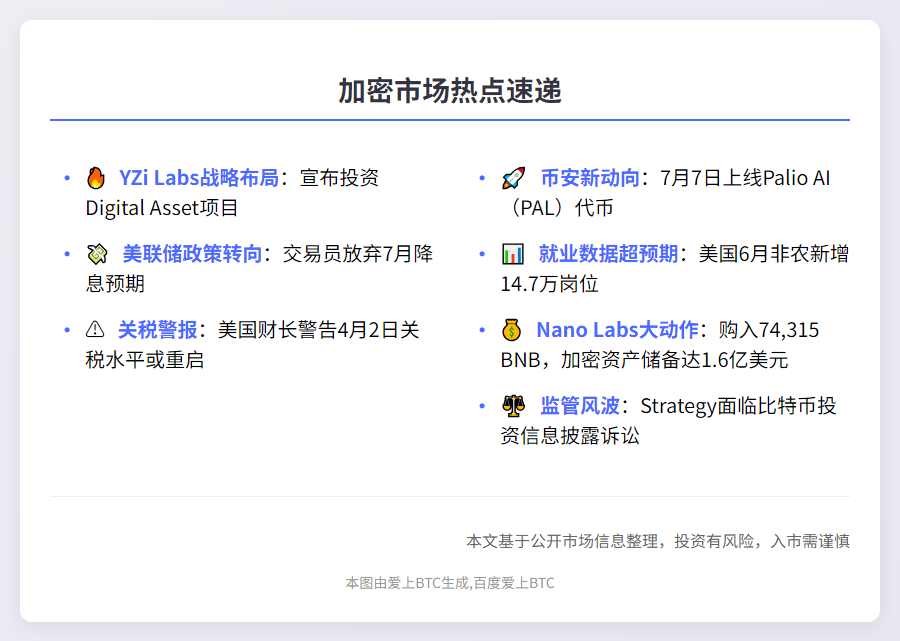This screenshot has width=900, height=641.
Task: Click the banknote emoji beside 美联储政策转向
Action: 97,254
